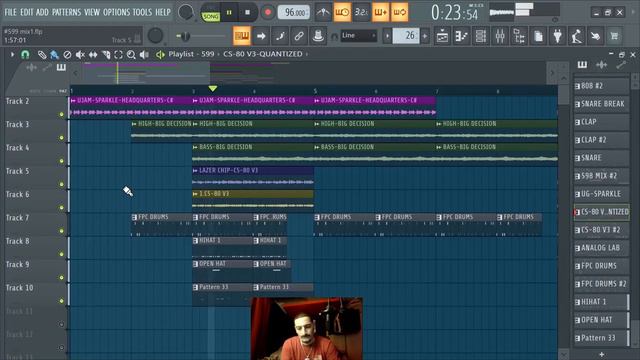Open the EDIT menu
Image resolution: width=640 pixels, height=360 pixels.
point(27,12)
